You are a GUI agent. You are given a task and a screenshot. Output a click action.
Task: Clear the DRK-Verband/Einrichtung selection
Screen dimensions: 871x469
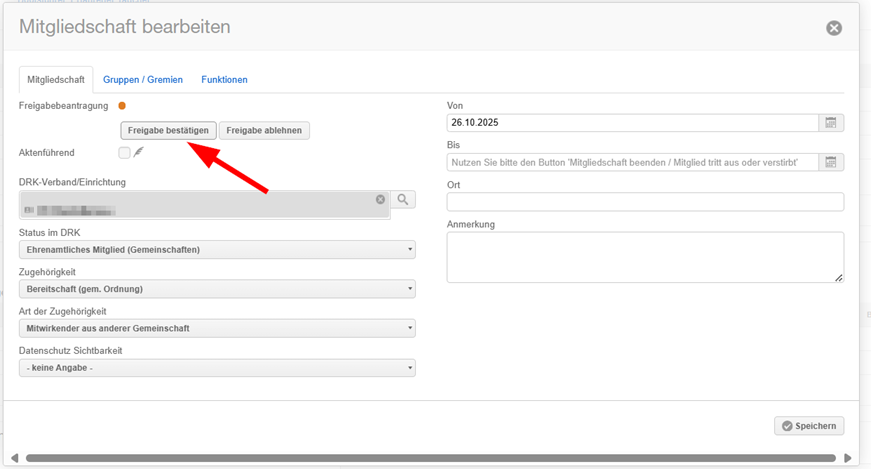[x=380, y=200]
